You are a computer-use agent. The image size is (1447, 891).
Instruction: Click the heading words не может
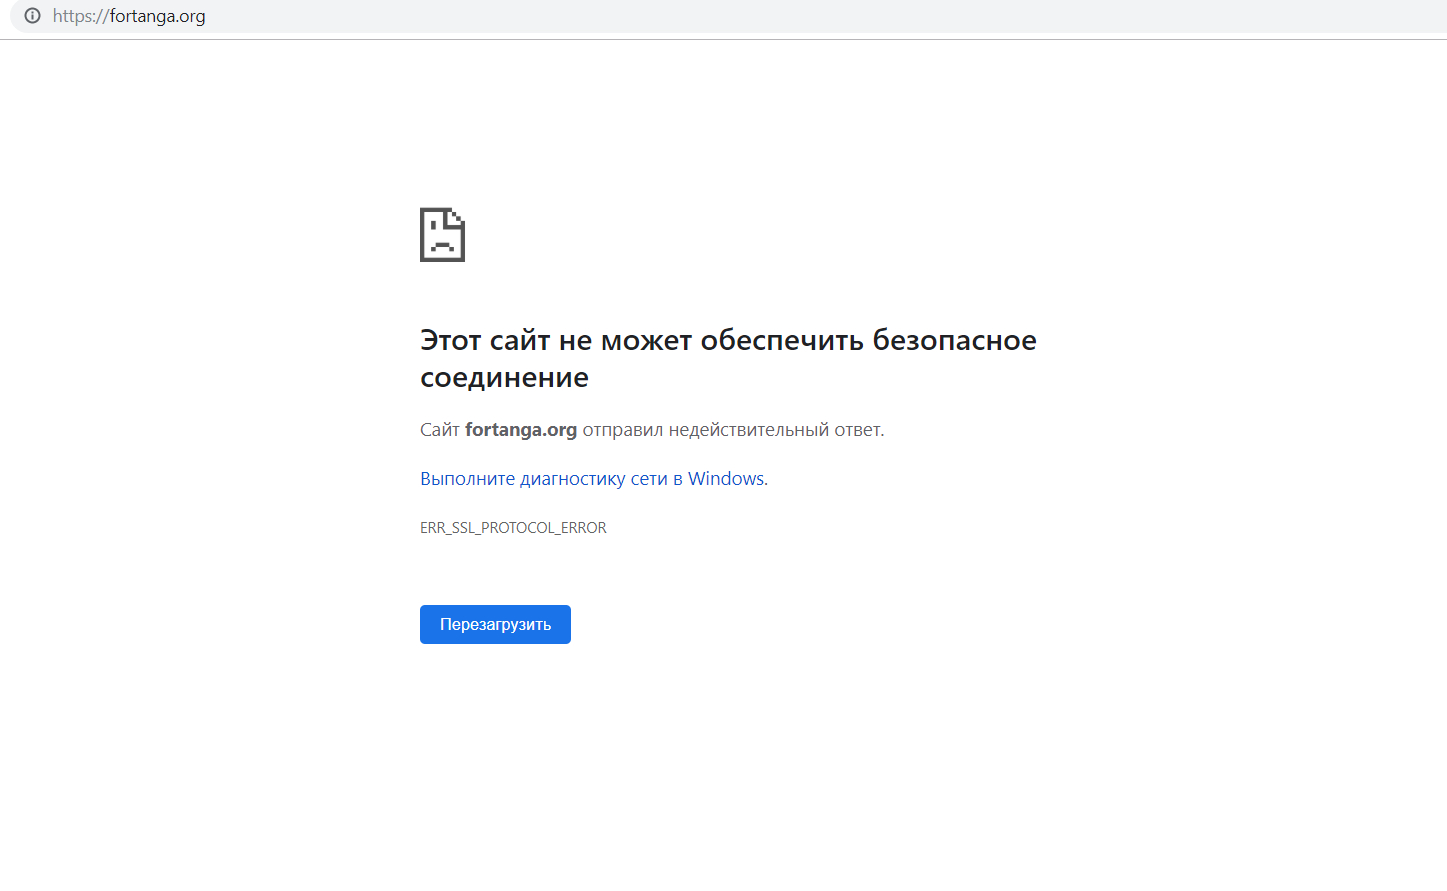(625, 340)
